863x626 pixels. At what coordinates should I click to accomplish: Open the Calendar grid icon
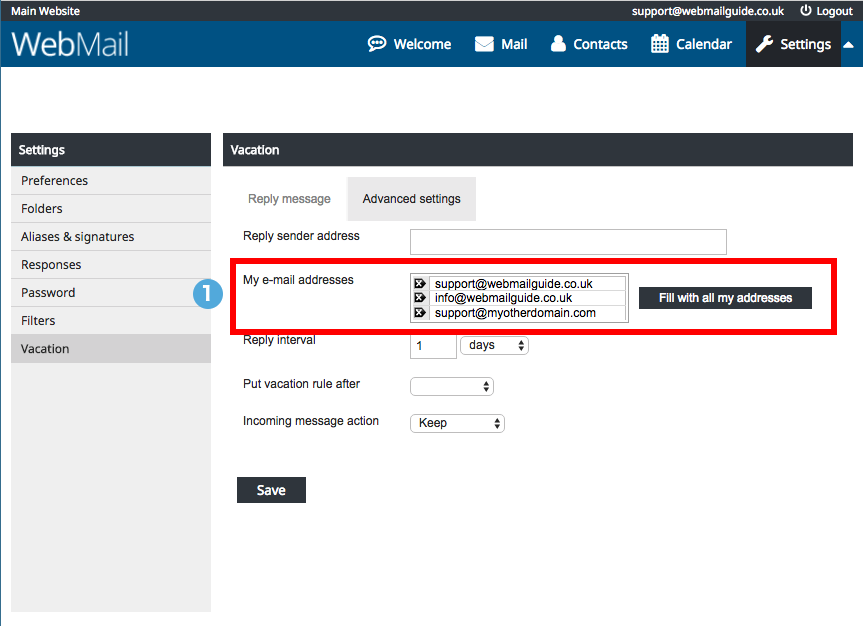[659, 43]
